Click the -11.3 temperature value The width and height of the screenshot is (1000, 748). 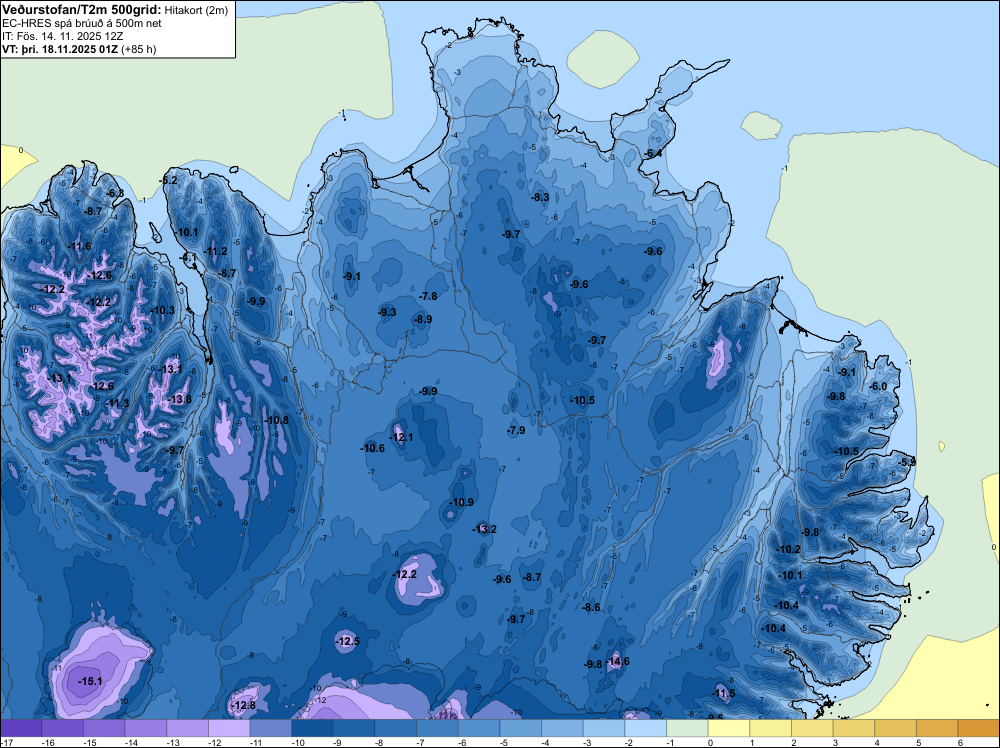[117, 403]
